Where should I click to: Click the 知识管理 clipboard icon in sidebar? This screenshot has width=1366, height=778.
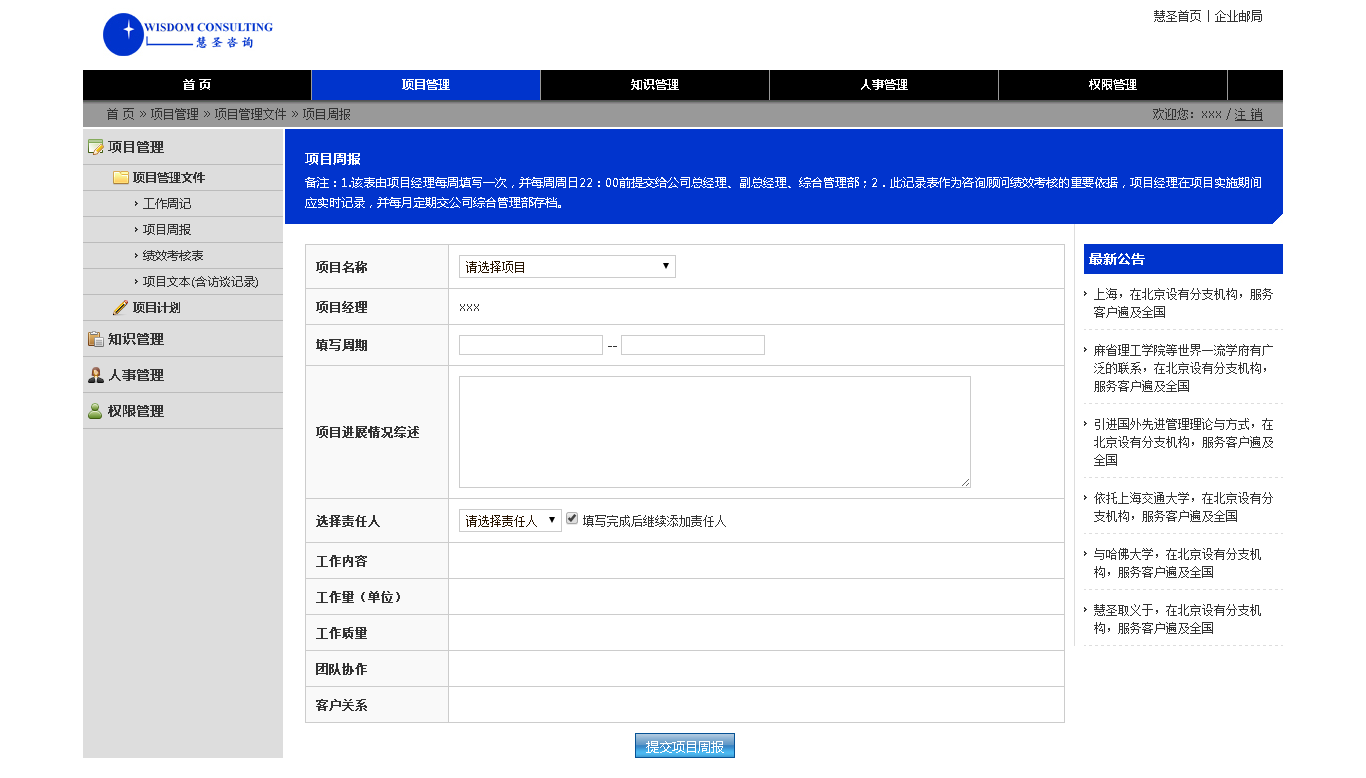[x=96, y=339]
